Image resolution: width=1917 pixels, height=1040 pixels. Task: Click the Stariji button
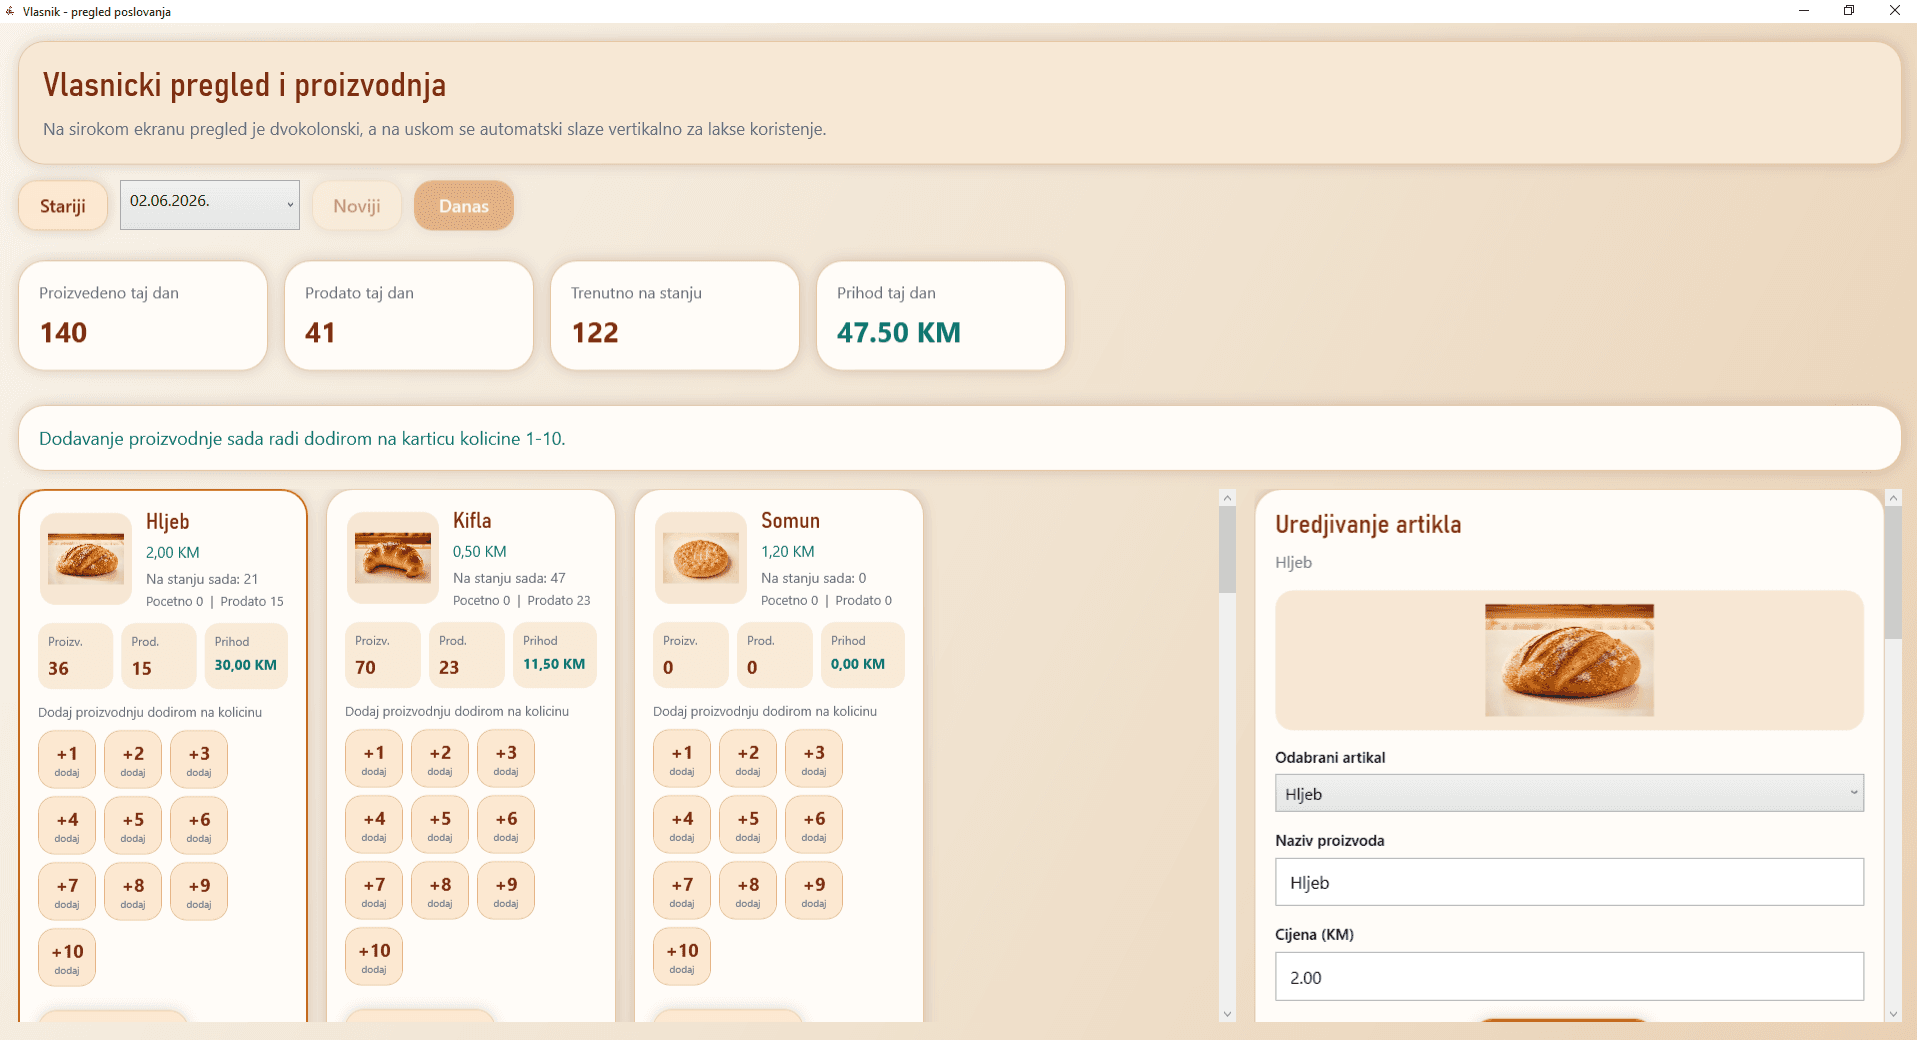tap(63, 206)
